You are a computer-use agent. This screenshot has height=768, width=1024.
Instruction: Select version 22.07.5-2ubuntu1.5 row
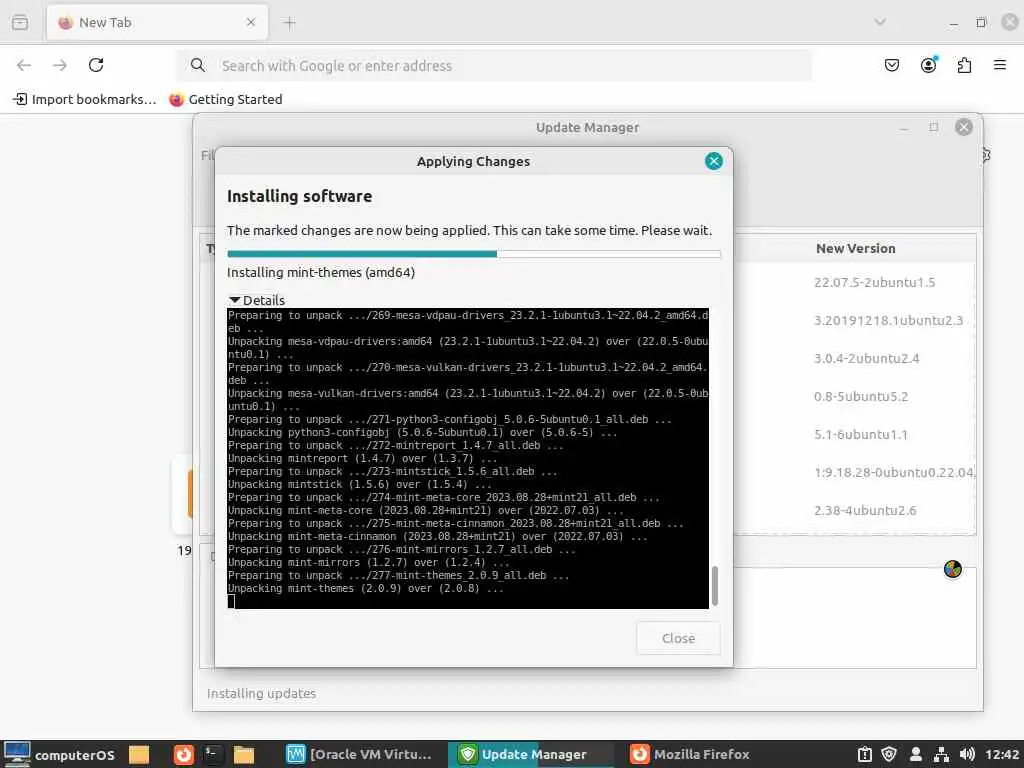[x=874, y=282]
